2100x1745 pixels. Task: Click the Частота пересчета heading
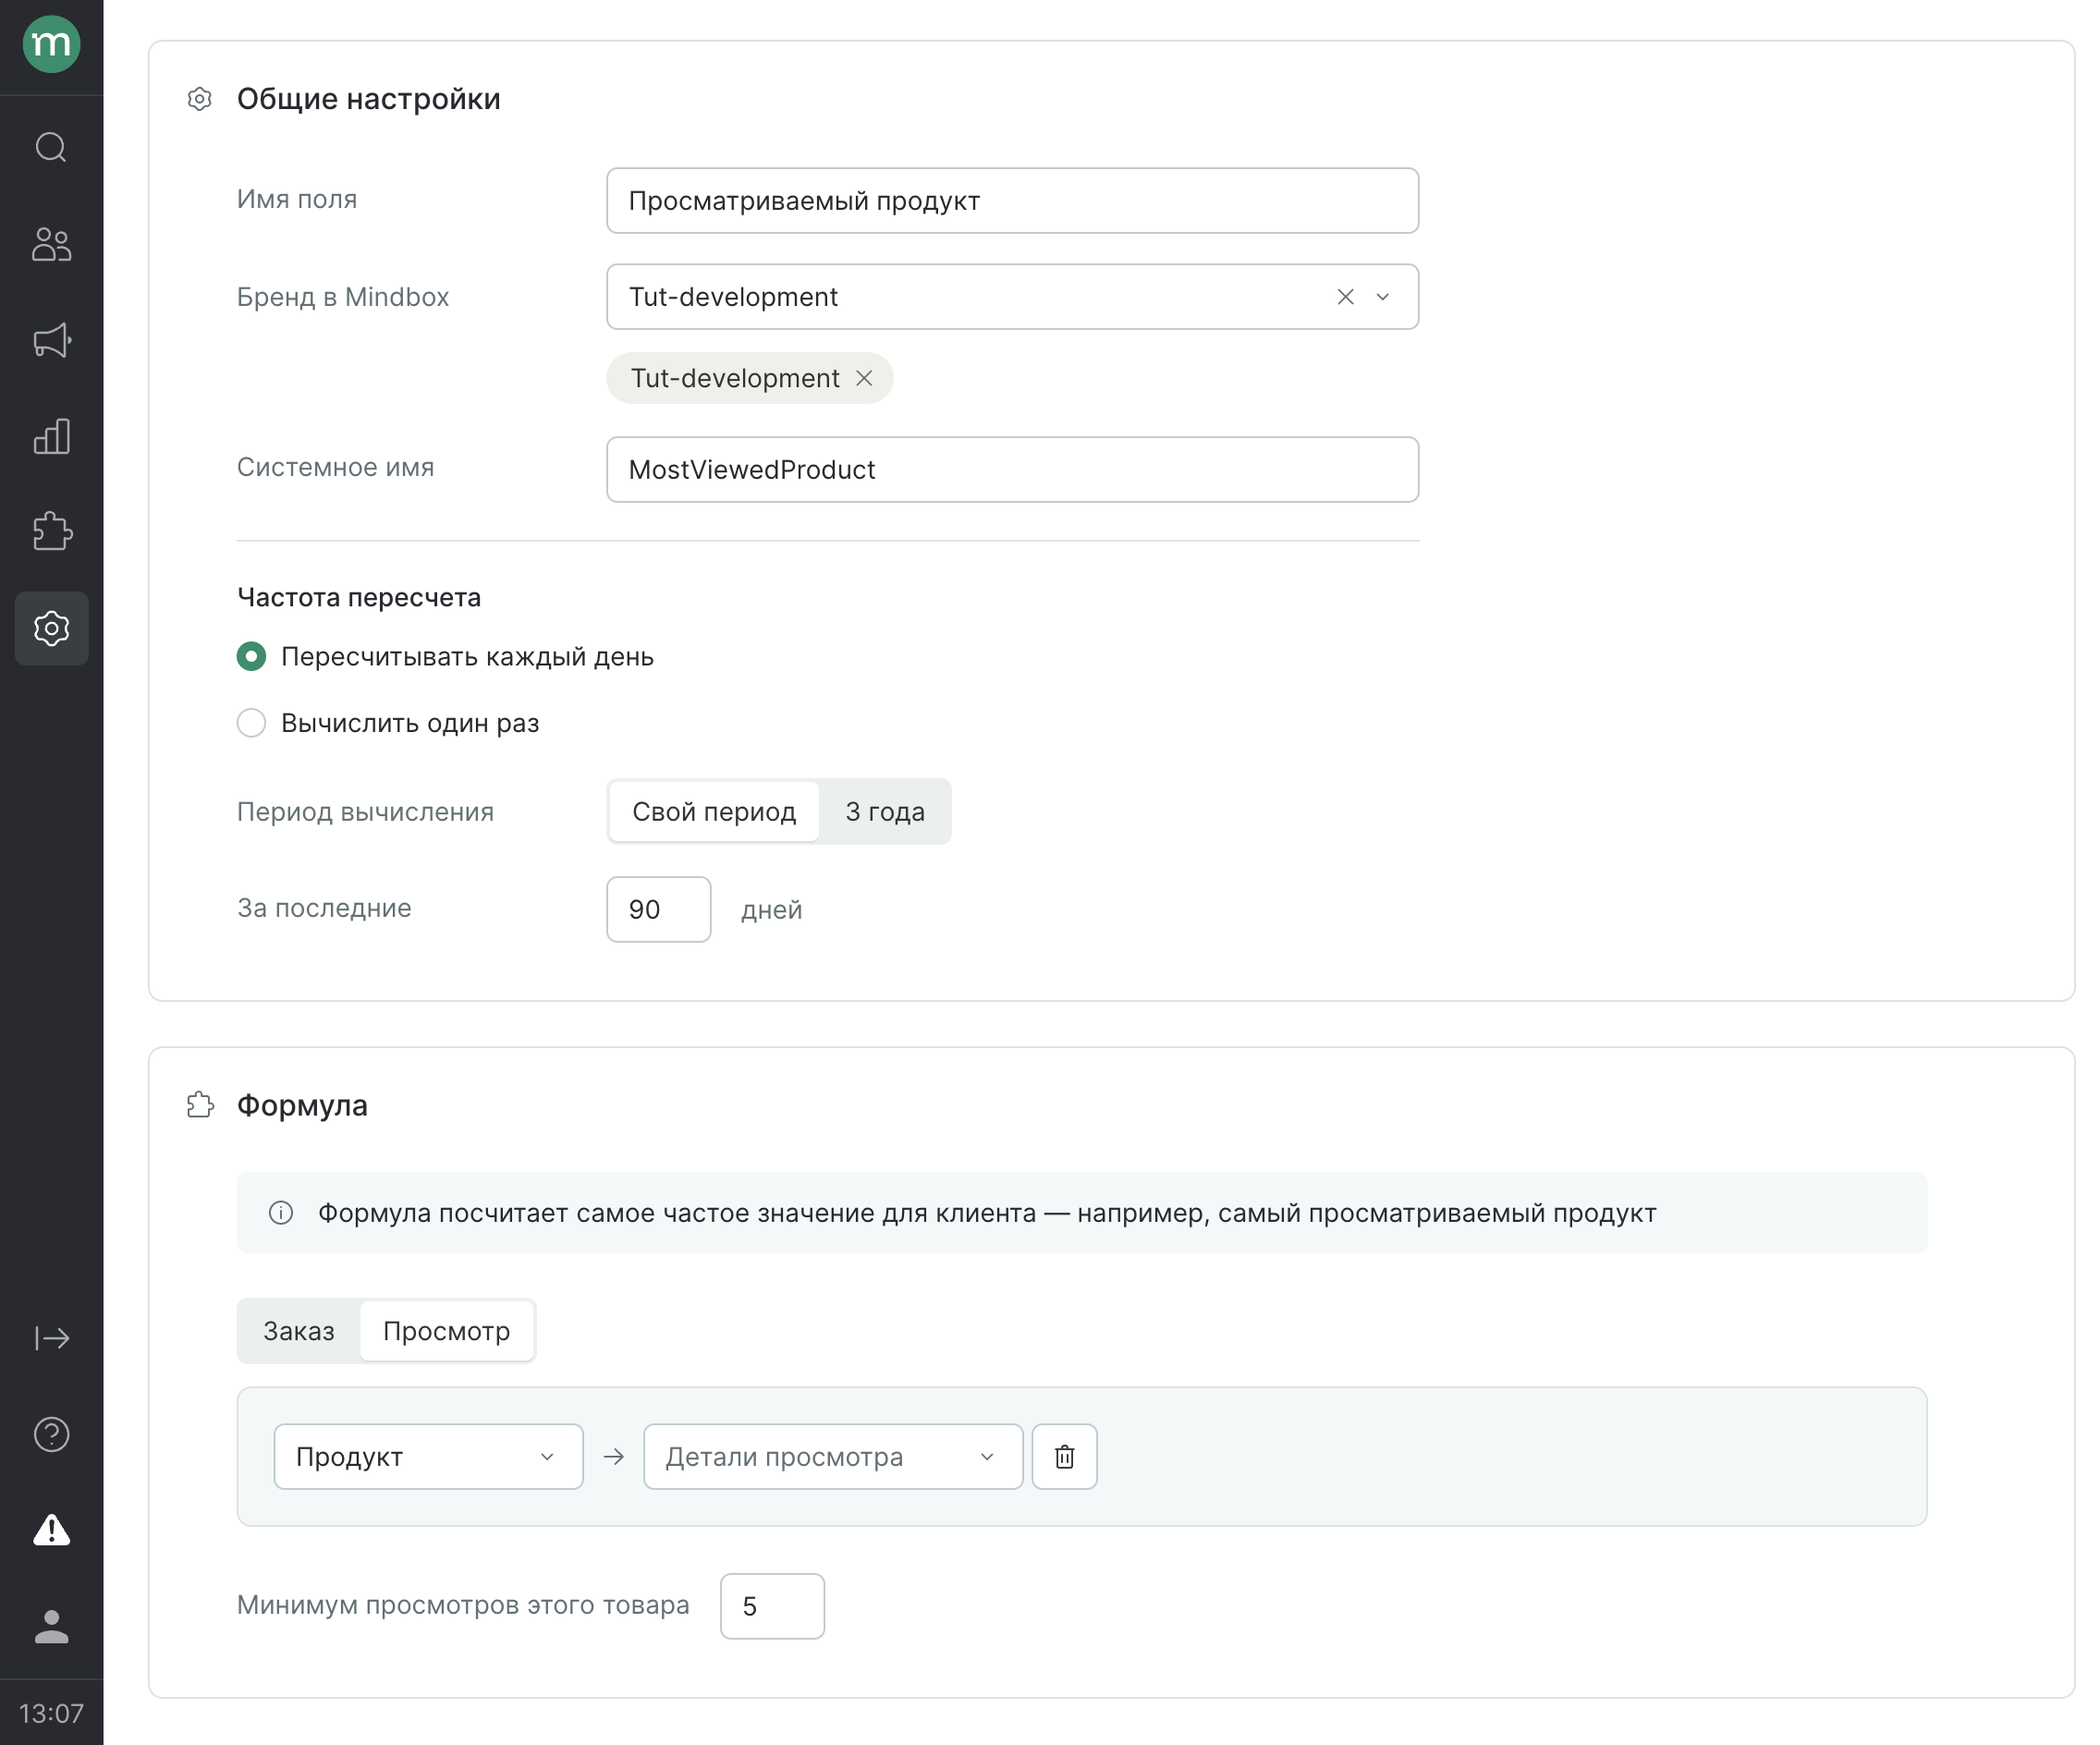coord(359,597)
